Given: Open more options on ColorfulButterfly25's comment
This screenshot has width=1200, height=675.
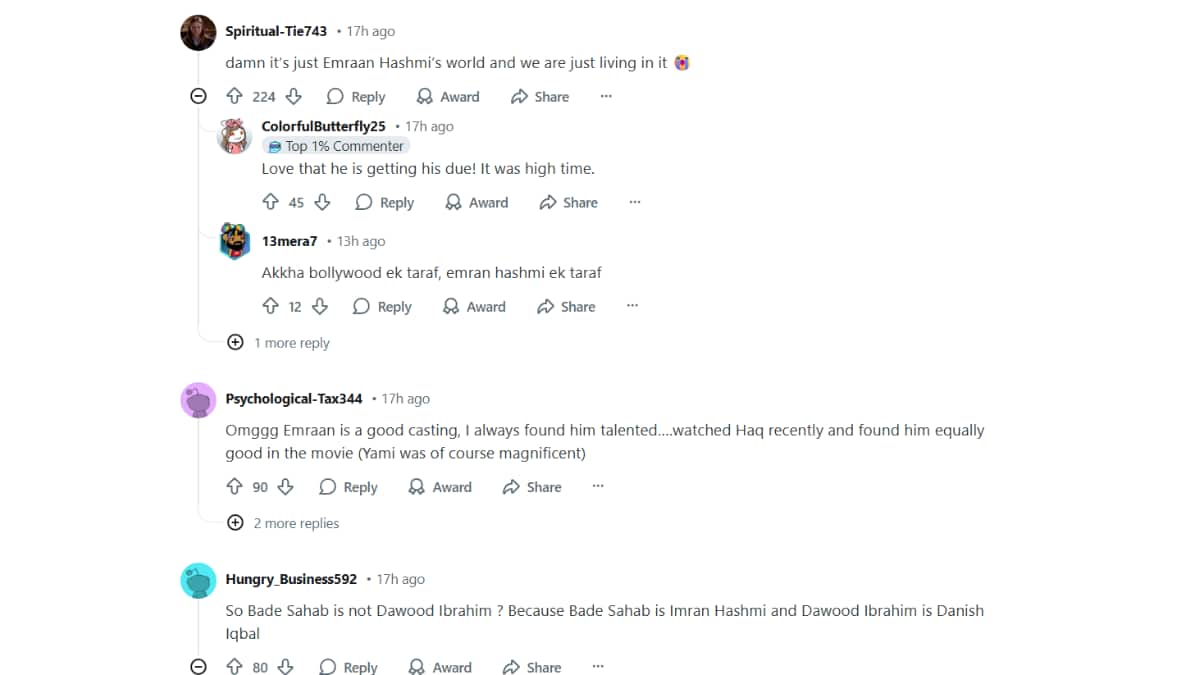Looking at the screenshot, I should (634, 202).
